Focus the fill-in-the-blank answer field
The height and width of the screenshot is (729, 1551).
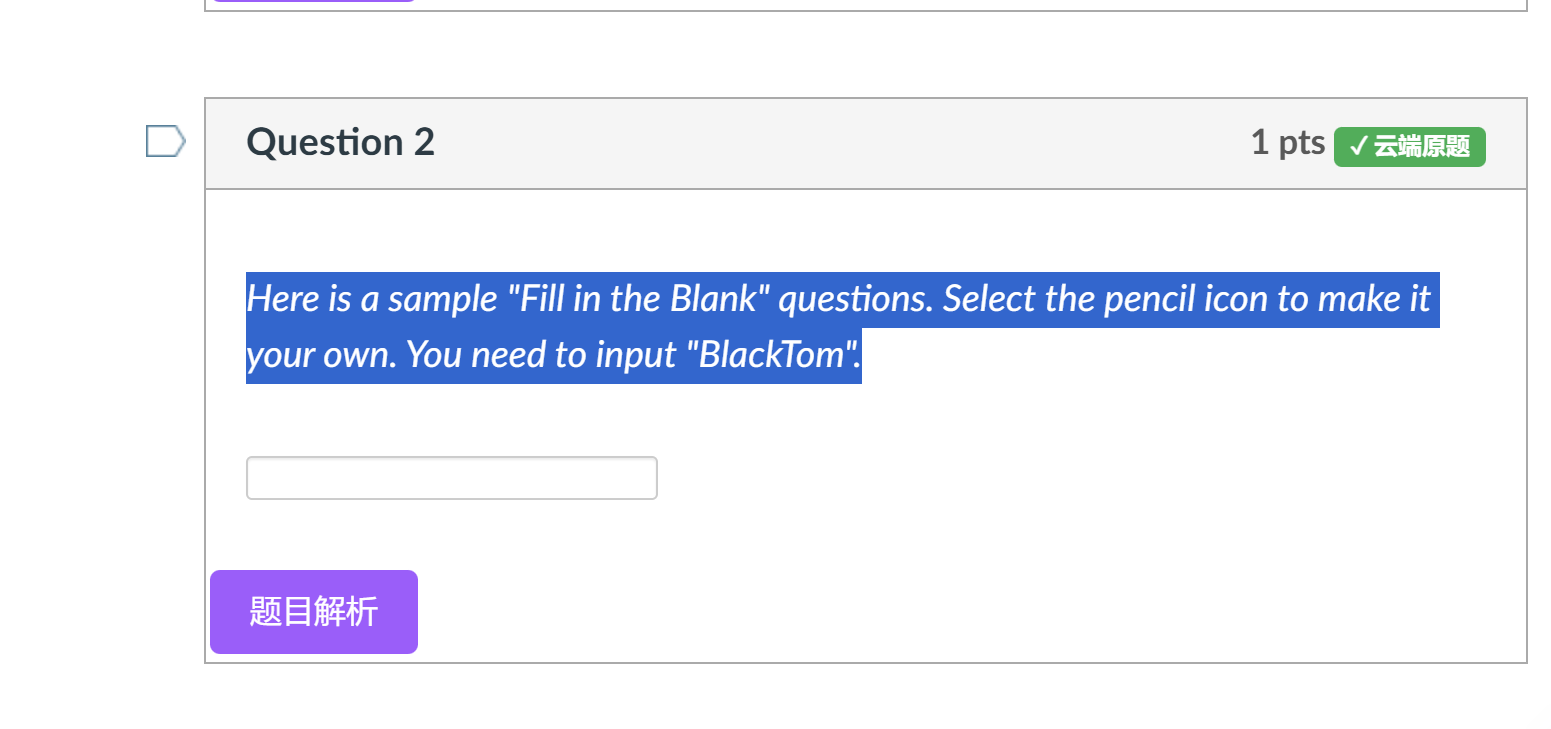pos(452,478)
